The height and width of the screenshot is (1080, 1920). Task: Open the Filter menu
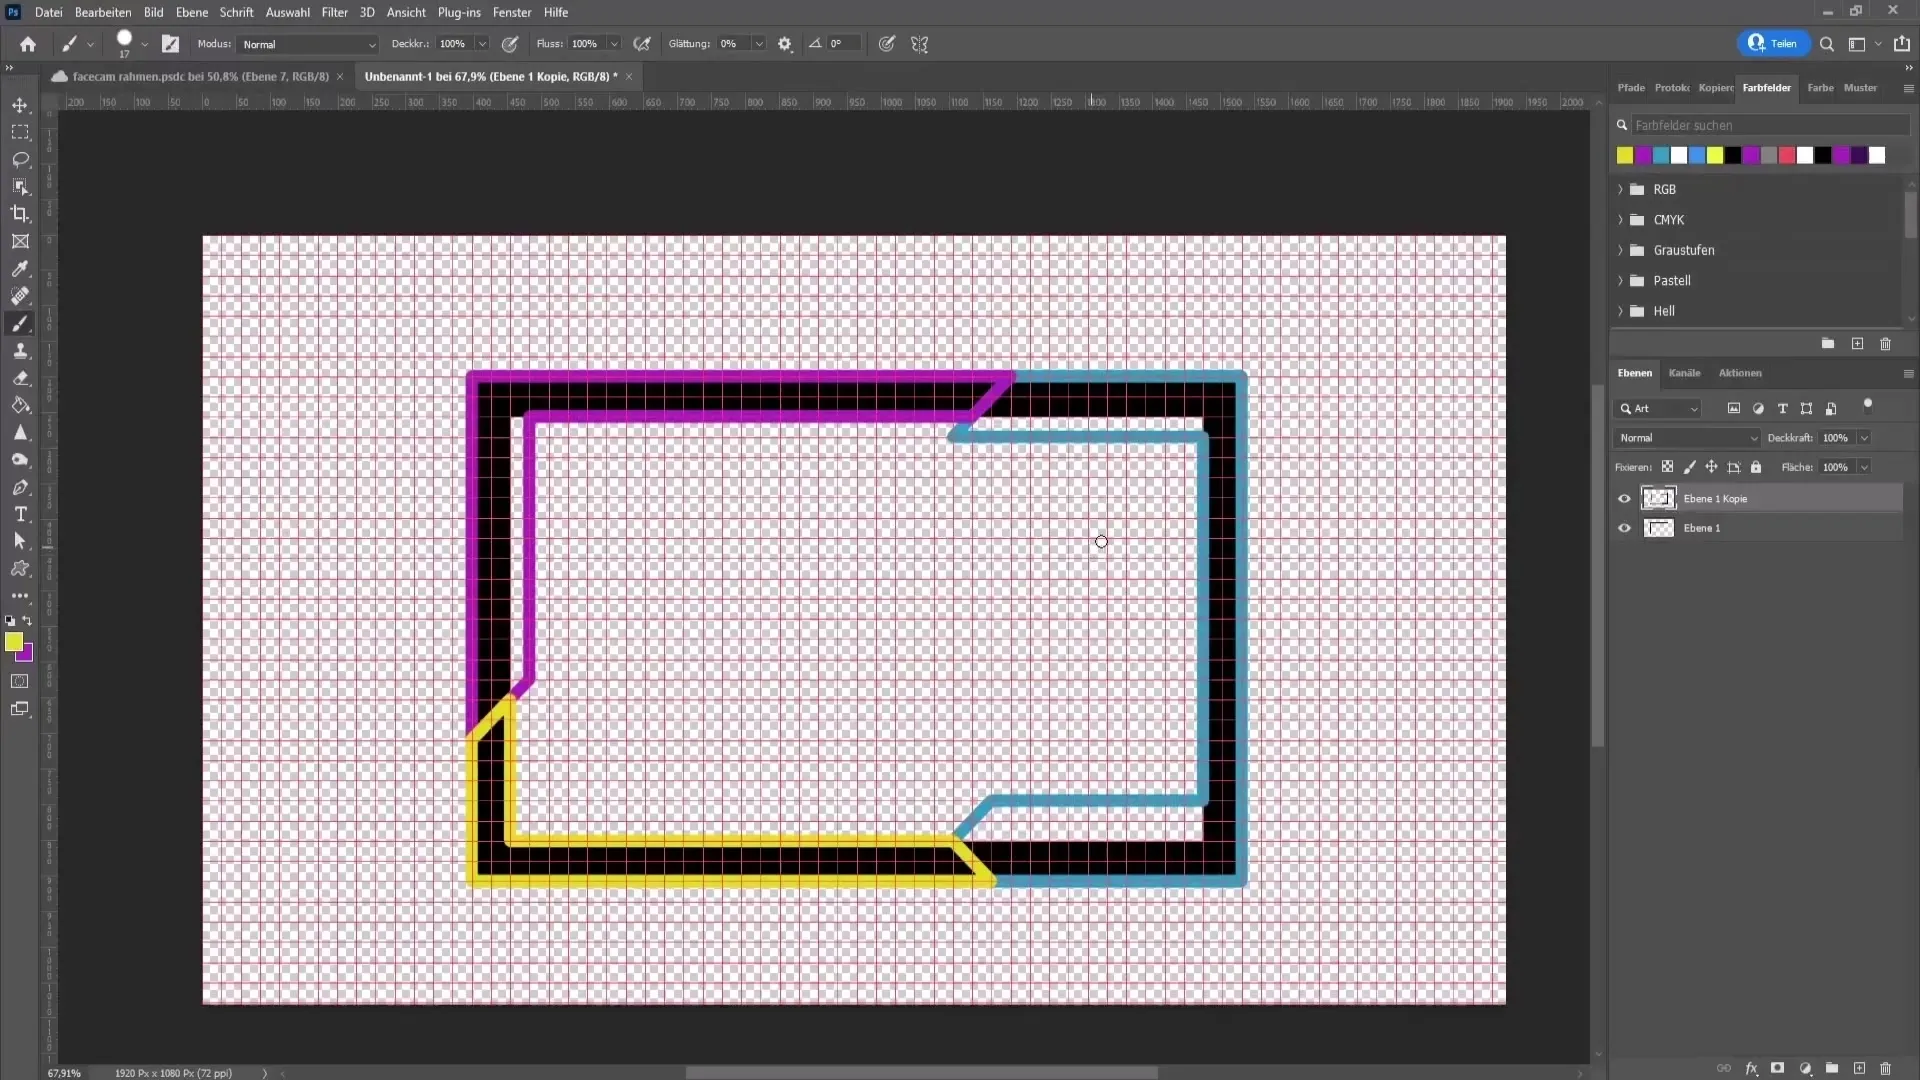(x=335, y=12)
